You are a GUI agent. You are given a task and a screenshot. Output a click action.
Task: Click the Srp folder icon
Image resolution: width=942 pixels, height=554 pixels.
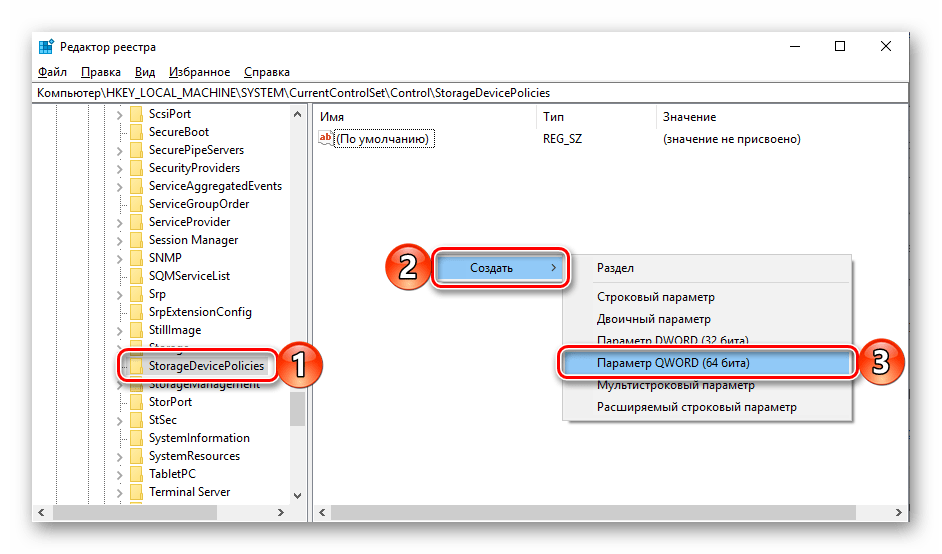pyautogui.click(x=137, y=294)
